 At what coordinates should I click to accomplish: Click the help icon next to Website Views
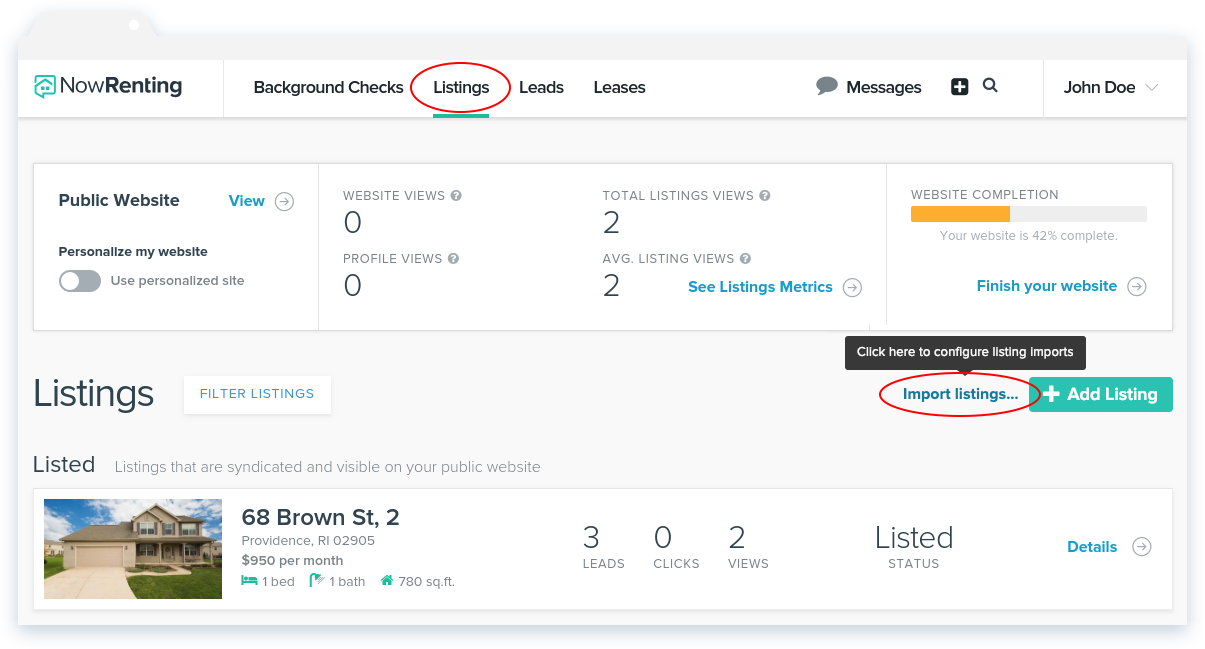click(456, 196)
